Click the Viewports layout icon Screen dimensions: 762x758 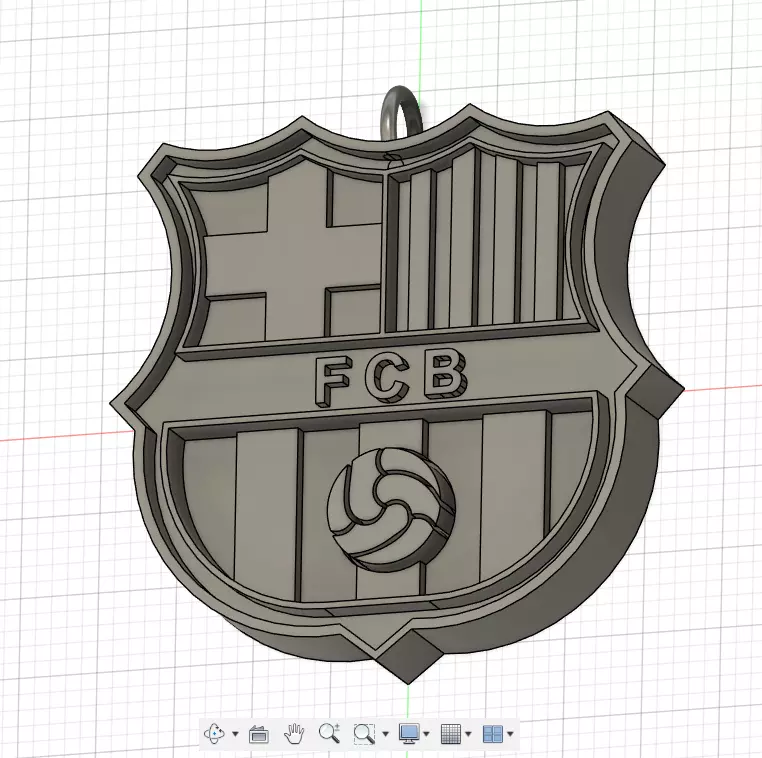(x=493, y=734)
